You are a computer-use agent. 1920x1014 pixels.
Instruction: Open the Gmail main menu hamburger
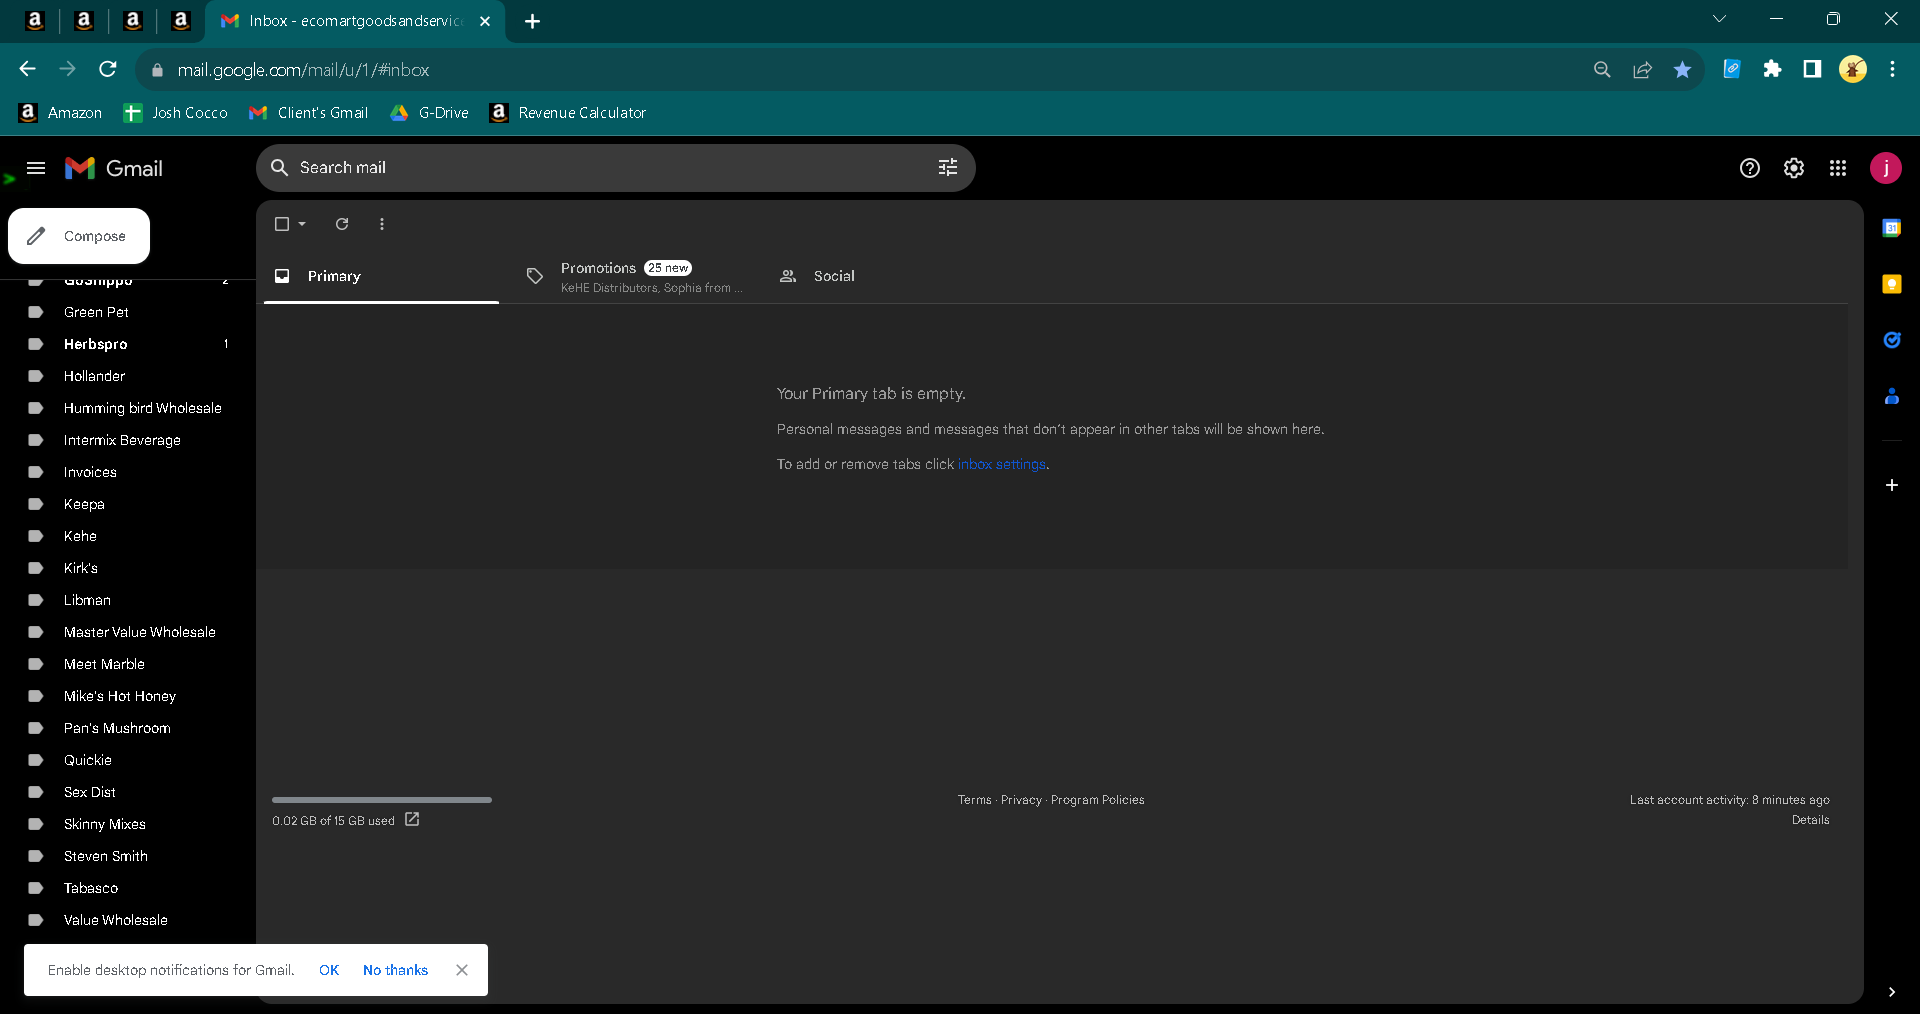click(x=36, y=168)
